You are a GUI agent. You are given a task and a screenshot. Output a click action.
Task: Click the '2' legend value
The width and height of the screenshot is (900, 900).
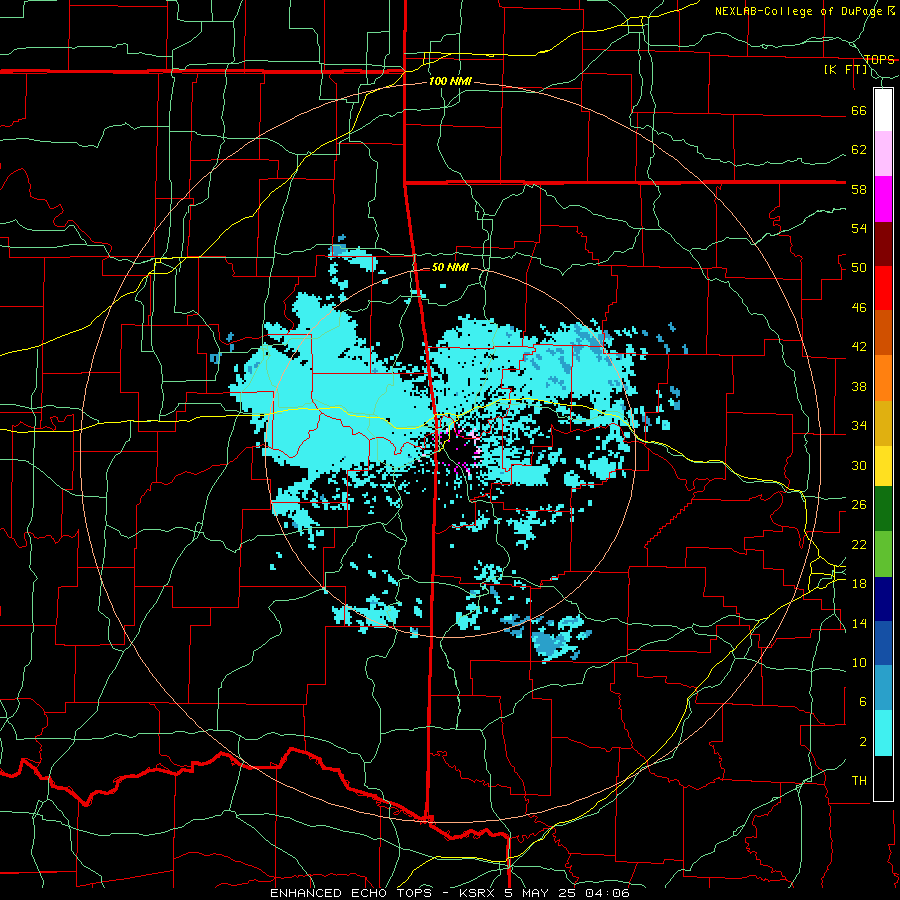863,742
